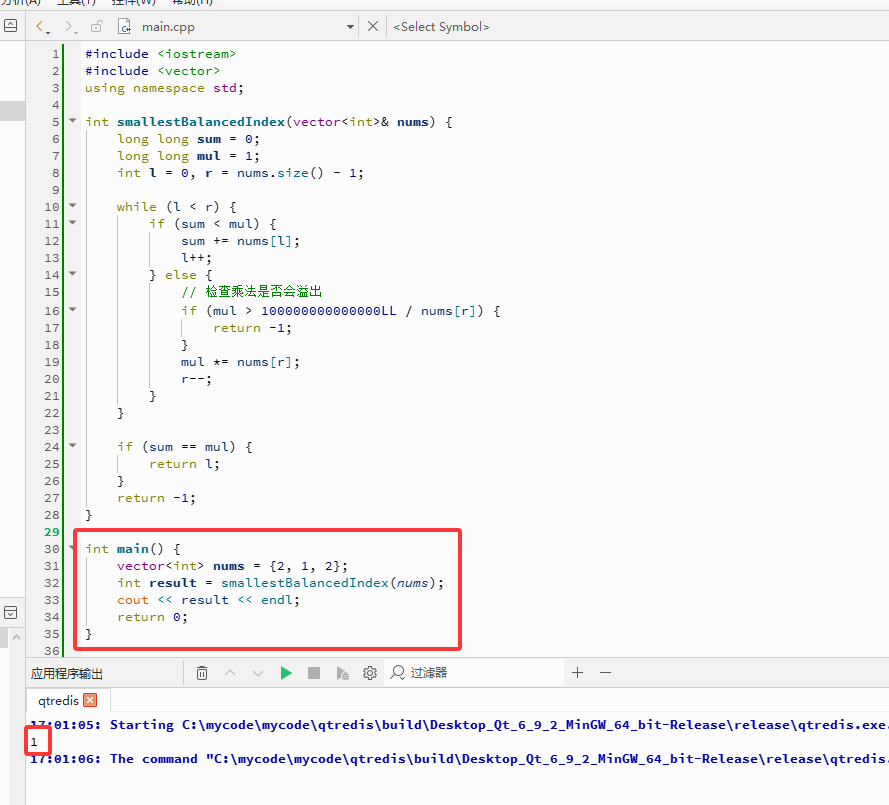Viewport: 889px width, 805px height.
Task: Toggle the file lock icon next to main.cpp
Action: coord(96,26)
